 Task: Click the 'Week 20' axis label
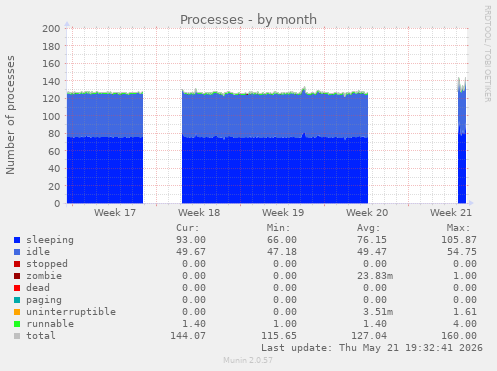click(x=367, y=213)
